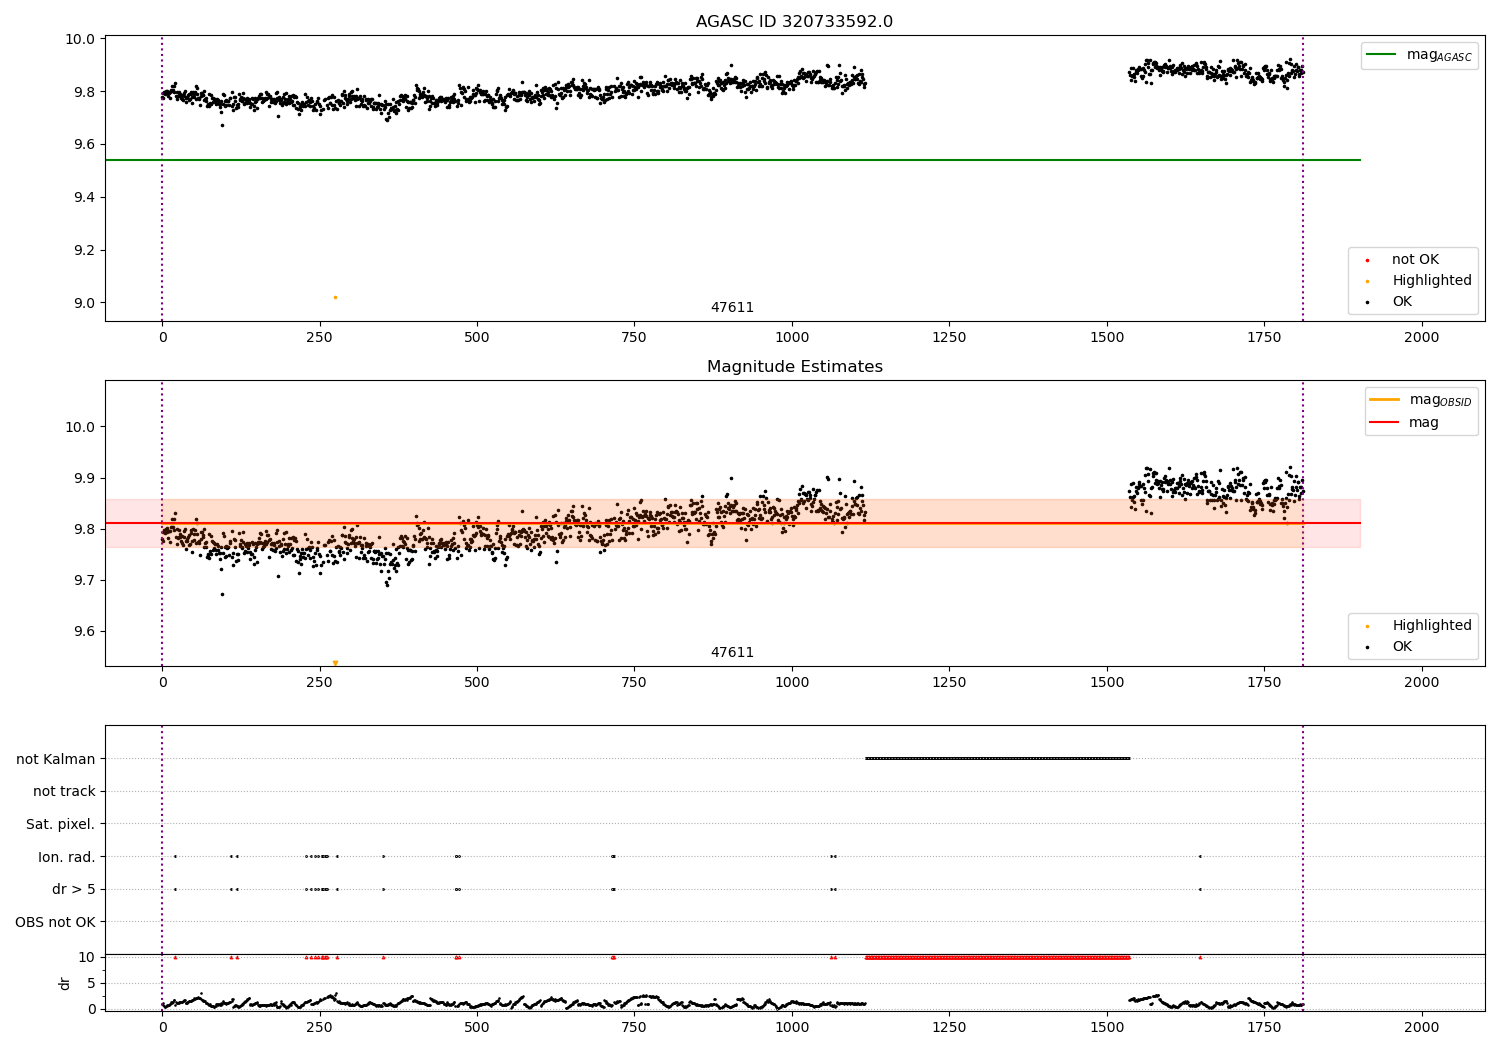Click the '1250' tick below the top plot
The image size is (1500, 1050).
pyautogui.click(x=949, y=337)
